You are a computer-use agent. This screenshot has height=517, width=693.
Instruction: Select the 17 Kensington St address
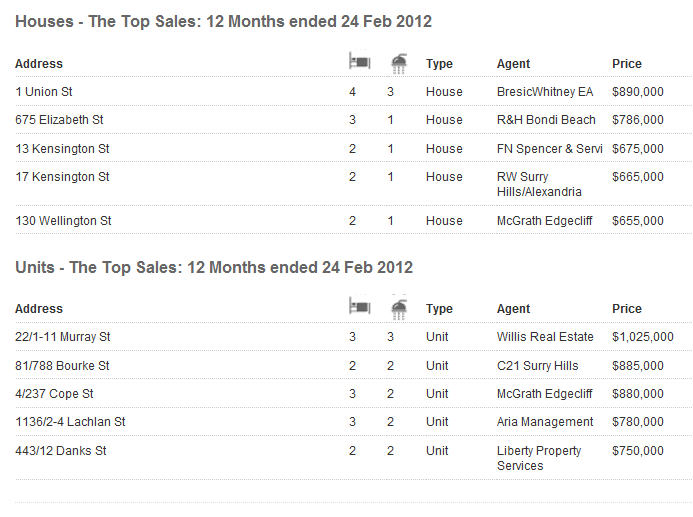[62, 177]
